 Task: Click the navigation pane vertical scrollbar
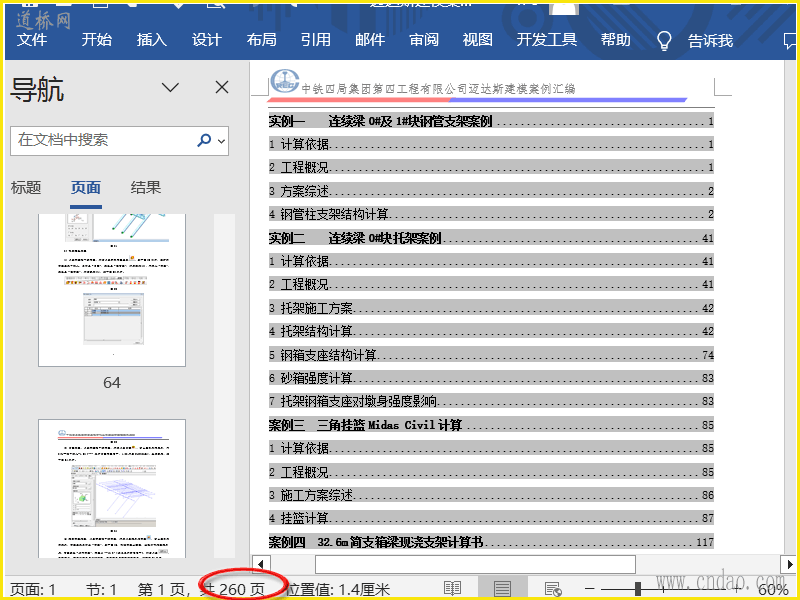pos(224,386)
